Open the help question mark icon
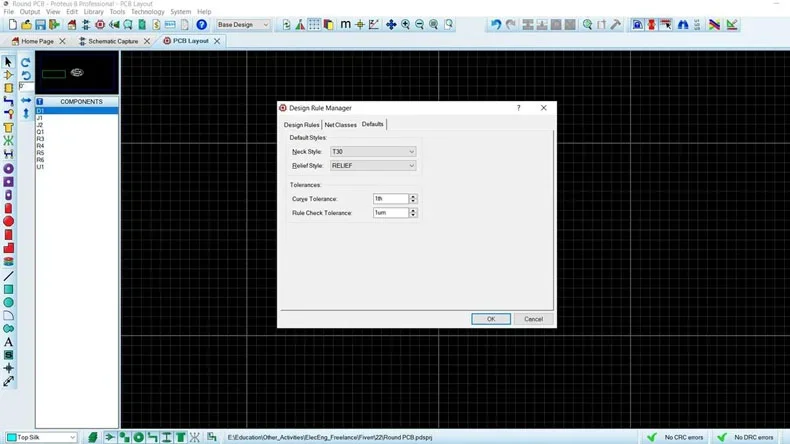This screenshot has width=790, height=444. pyautogui.click(x=202, y=25)
